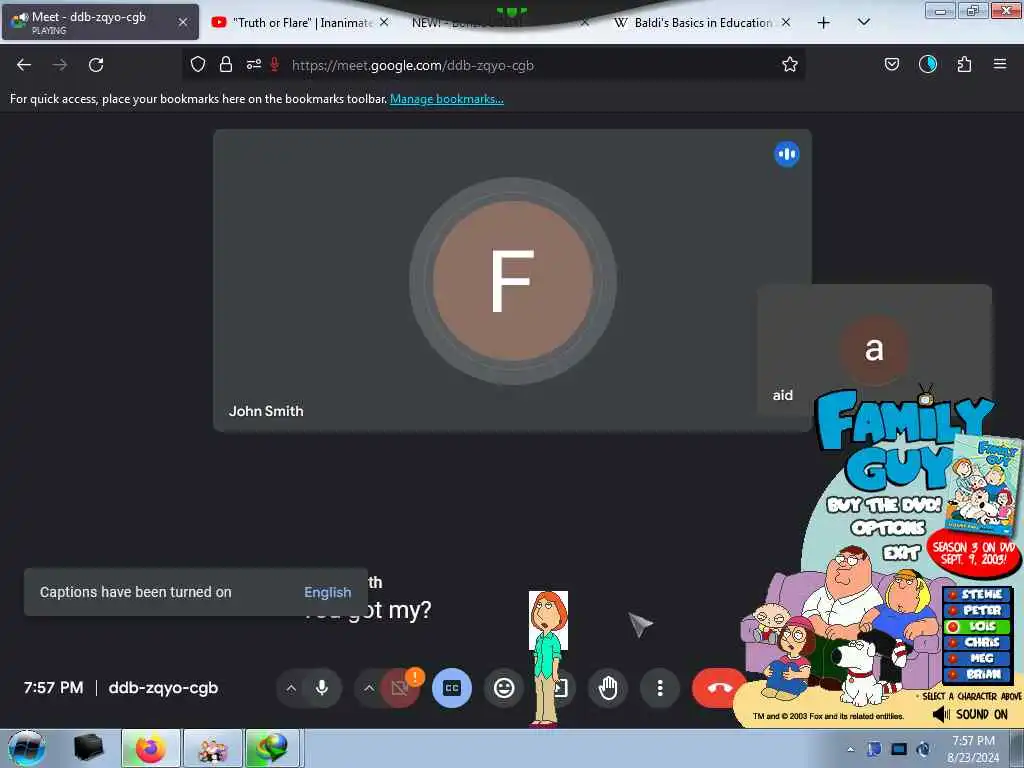1024x768 pixels.
Task: Restore down the Firefox window
Action: click(x=972, y=10)
